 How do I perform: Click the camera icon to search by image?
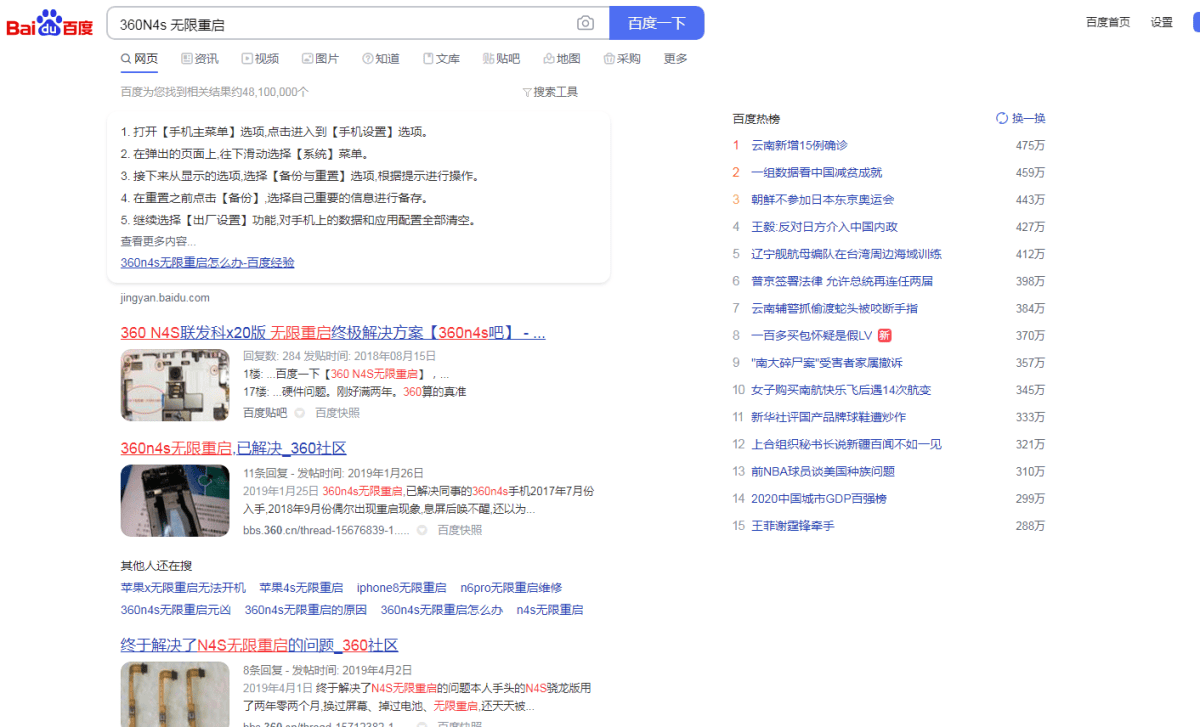(x=585, y=22)
